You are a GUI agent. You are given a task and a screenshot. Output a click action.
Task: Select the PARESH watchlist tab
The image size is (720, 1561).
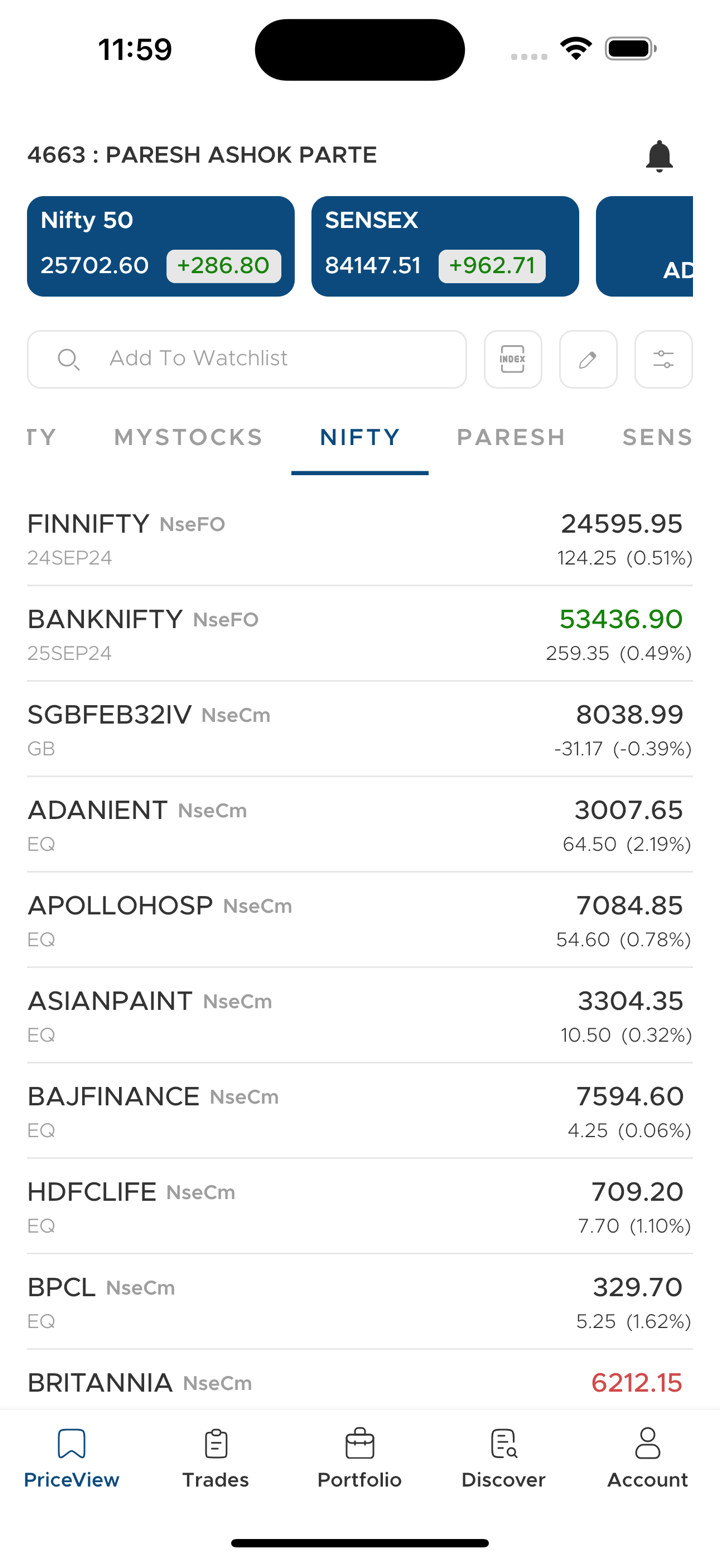pos(511,437)
